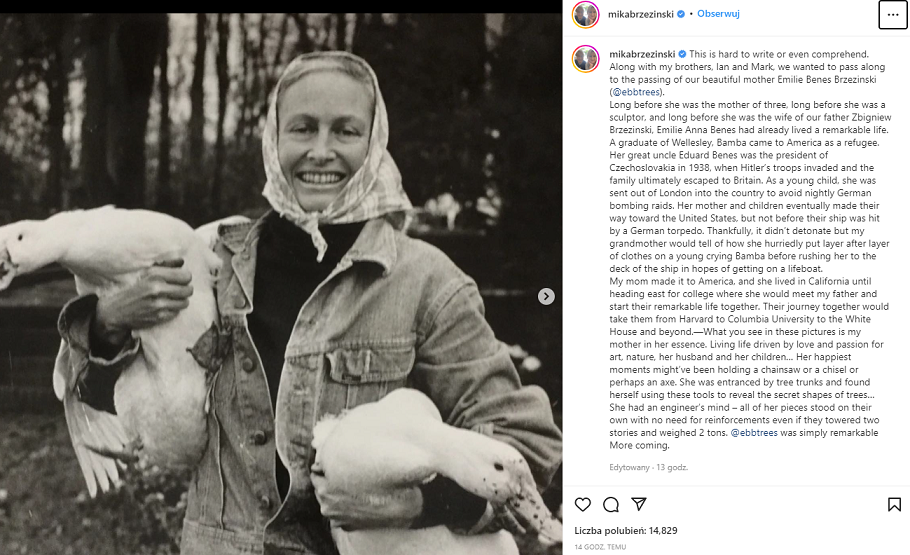The image size is (910, 555).
Task: Open mikabrzezinski profile from the caption username
Action: (x=642, y=54)
